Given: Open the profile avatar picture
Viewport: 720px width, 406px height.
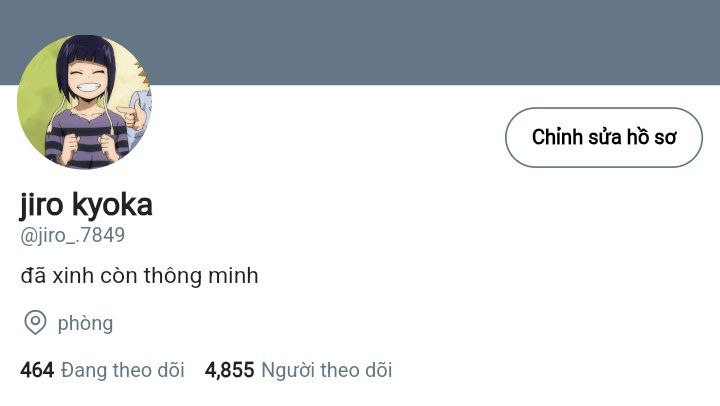Looking at the screenshot, I should tap(84, 102).
